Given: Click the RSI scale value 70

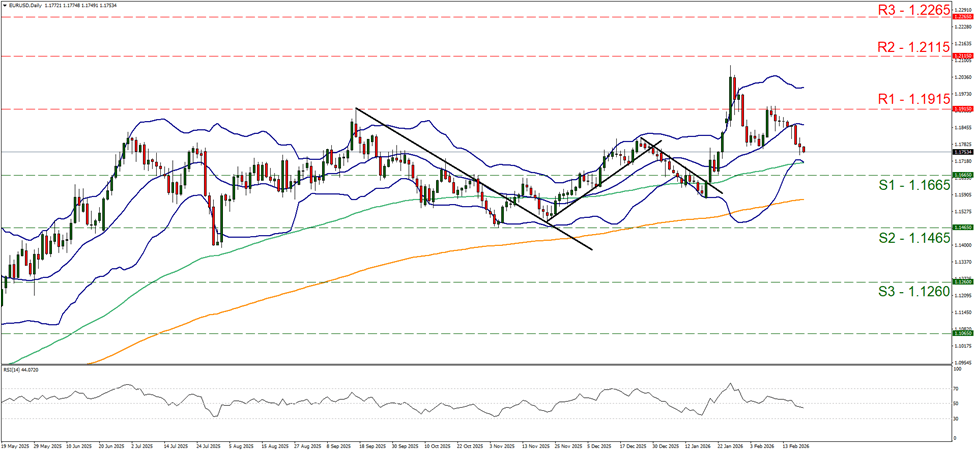Looking at the screenshot, I should 958,389.
